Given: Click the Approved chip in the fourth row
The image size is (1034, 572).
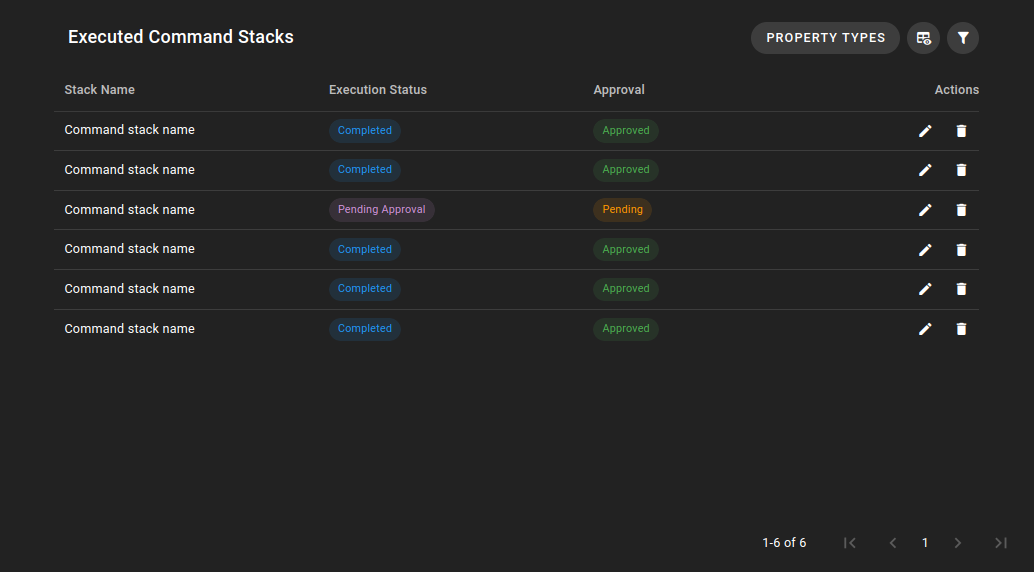Looking at the screenshot, I should click(x=626, y=249).
